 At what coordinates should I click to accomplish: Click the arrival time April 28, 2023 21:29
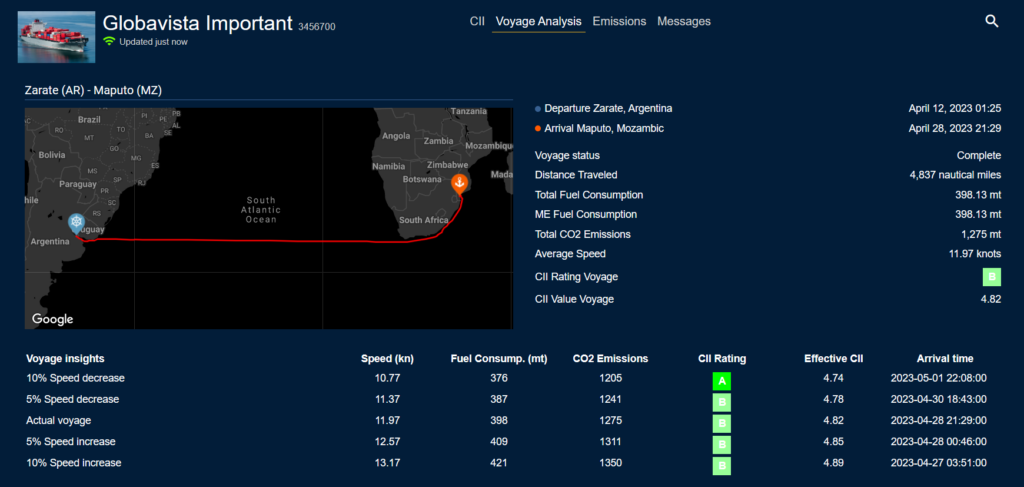pyautogui.click(x=955, y=129)
